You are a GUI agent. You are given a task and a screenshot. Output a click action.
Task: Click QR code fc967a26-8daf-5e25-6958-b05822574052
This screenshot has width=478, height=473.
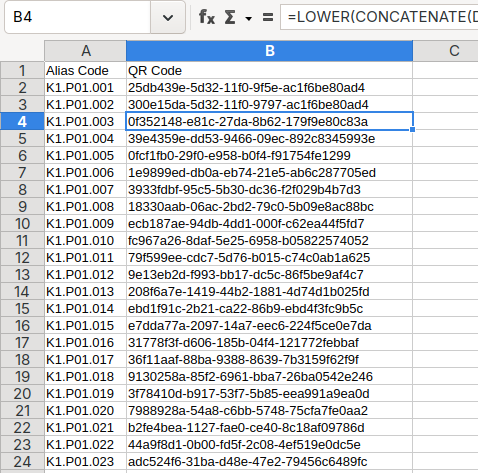270,241
